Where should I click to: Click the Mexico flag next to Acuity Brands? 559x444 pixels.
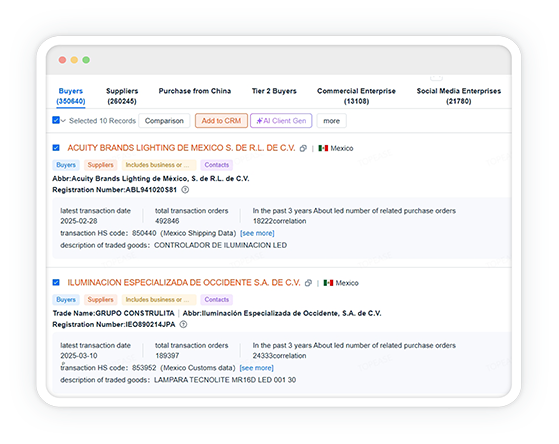323,148
